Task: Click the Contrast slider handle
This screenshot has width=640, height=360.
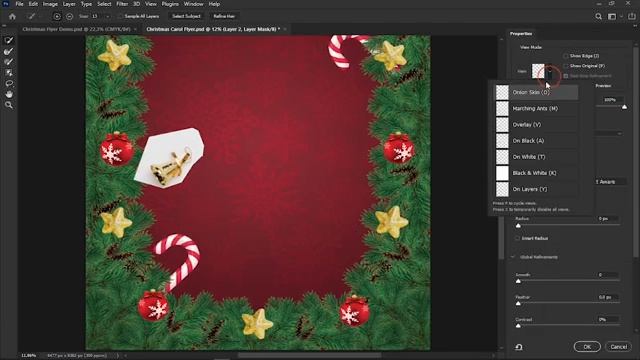Action: pos(518,326)
